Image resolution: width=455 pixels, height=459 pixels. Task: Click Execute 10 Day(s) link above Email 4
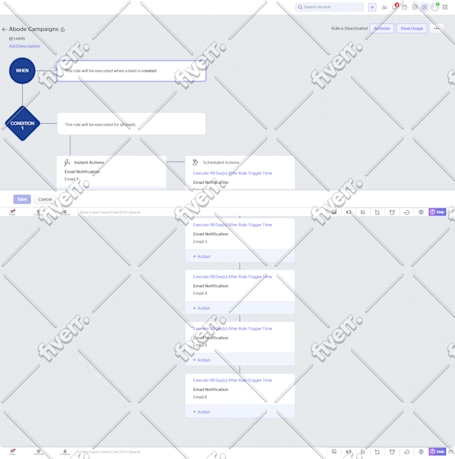click(x=232, y=277)
